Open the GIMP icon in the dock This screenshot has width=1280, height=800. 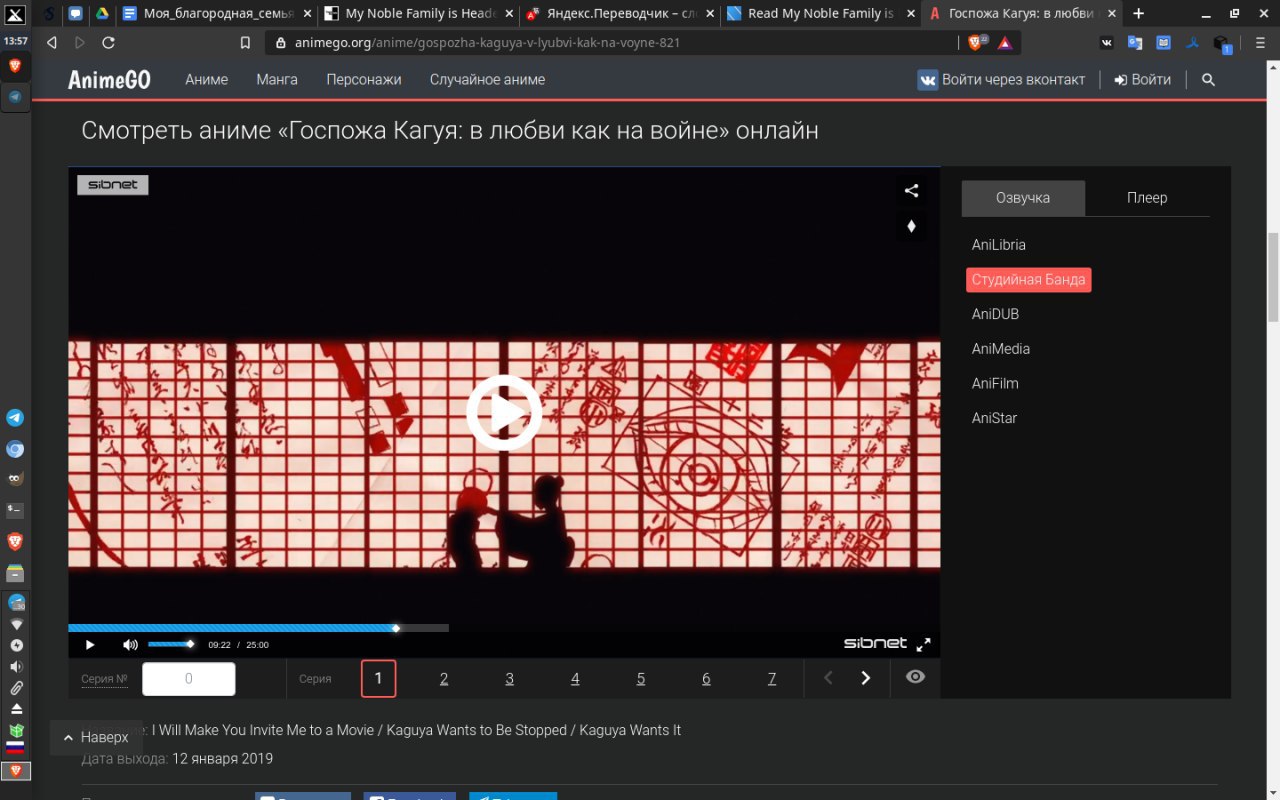15,479
